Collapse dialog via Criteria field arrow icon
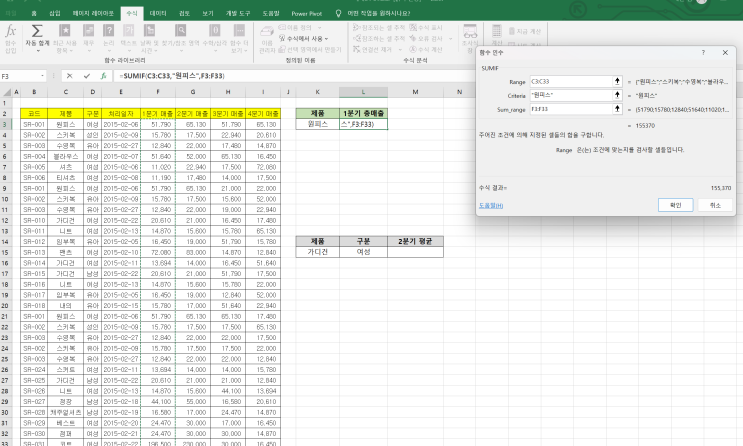 click(617, 95)
